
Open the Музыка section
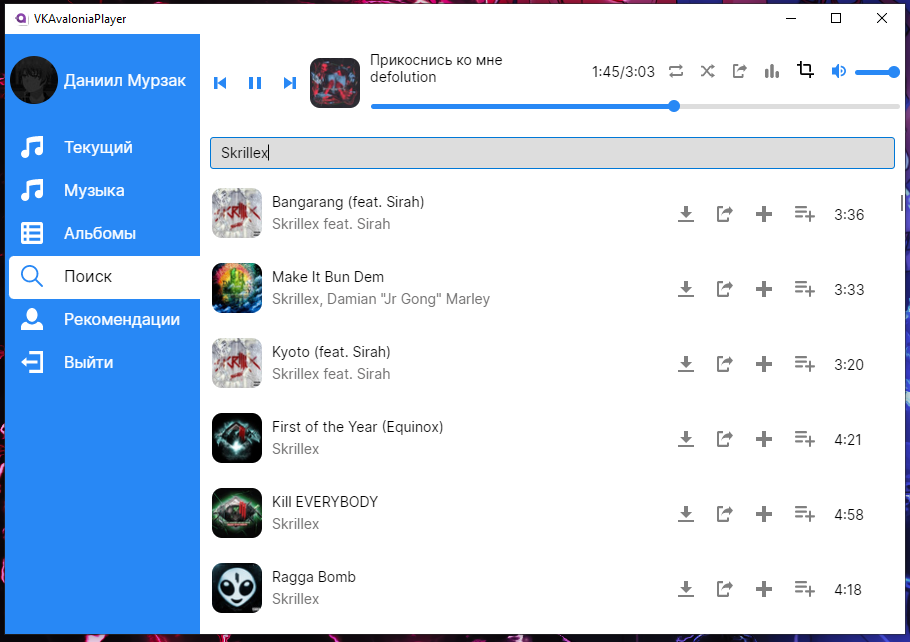coord(104,190)
